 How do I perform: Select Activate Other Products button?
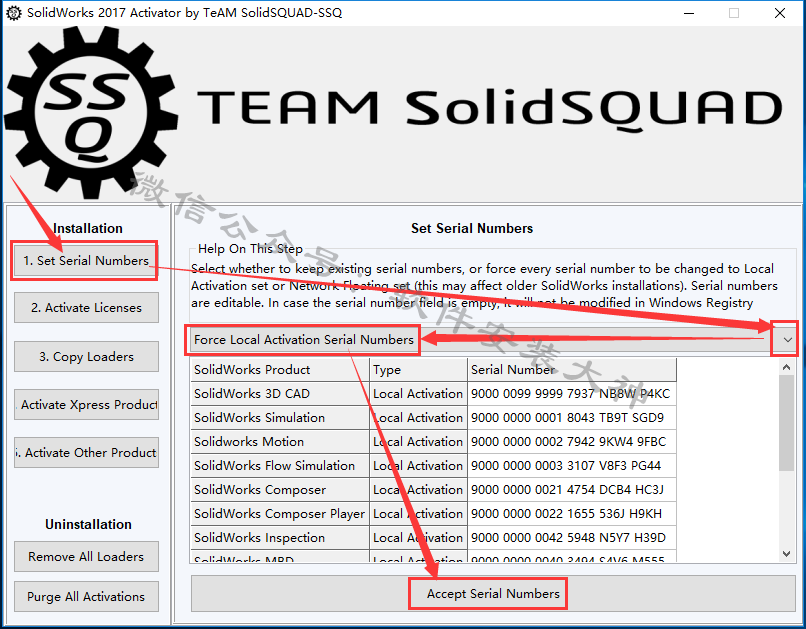pyautogui.click(x=86, y=452)
